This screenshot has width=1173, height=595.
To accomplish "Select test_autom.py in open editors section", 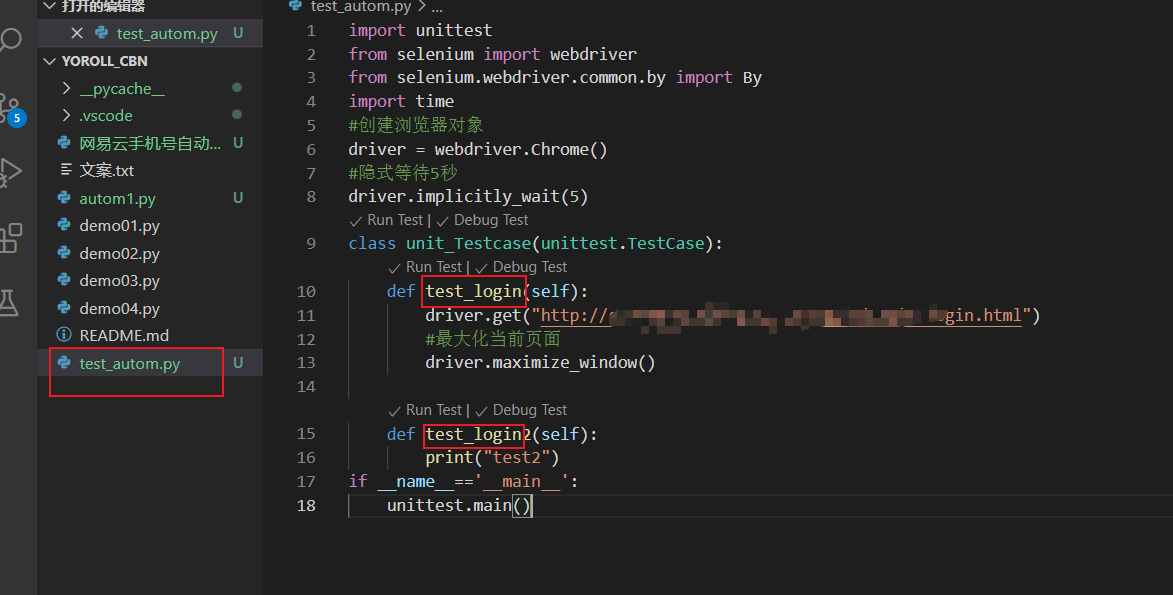I will click(x=167, y=34).
